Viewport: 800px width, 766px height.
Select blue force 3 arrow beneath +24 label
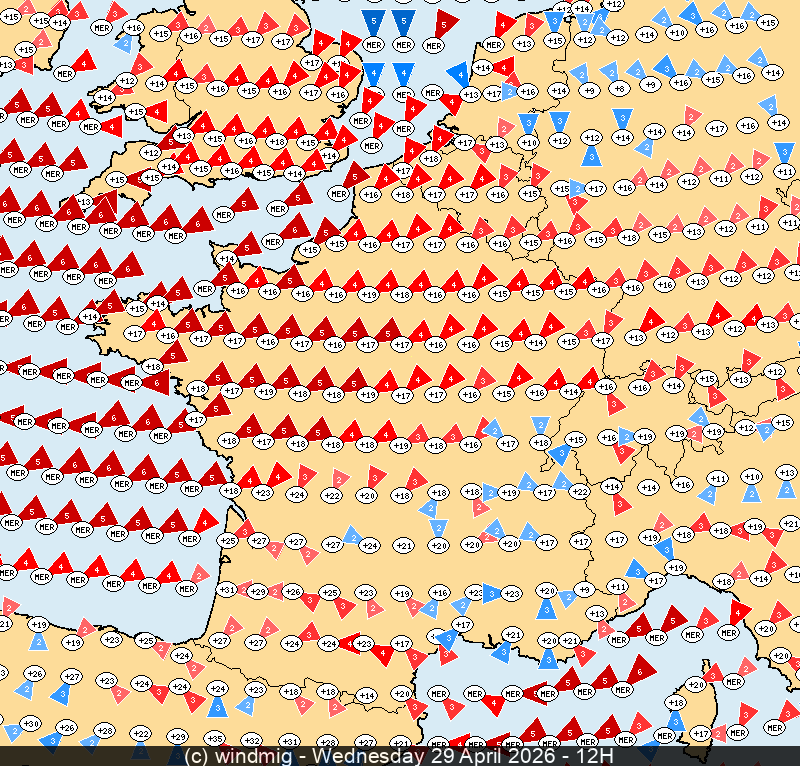[x=217, y=706]
